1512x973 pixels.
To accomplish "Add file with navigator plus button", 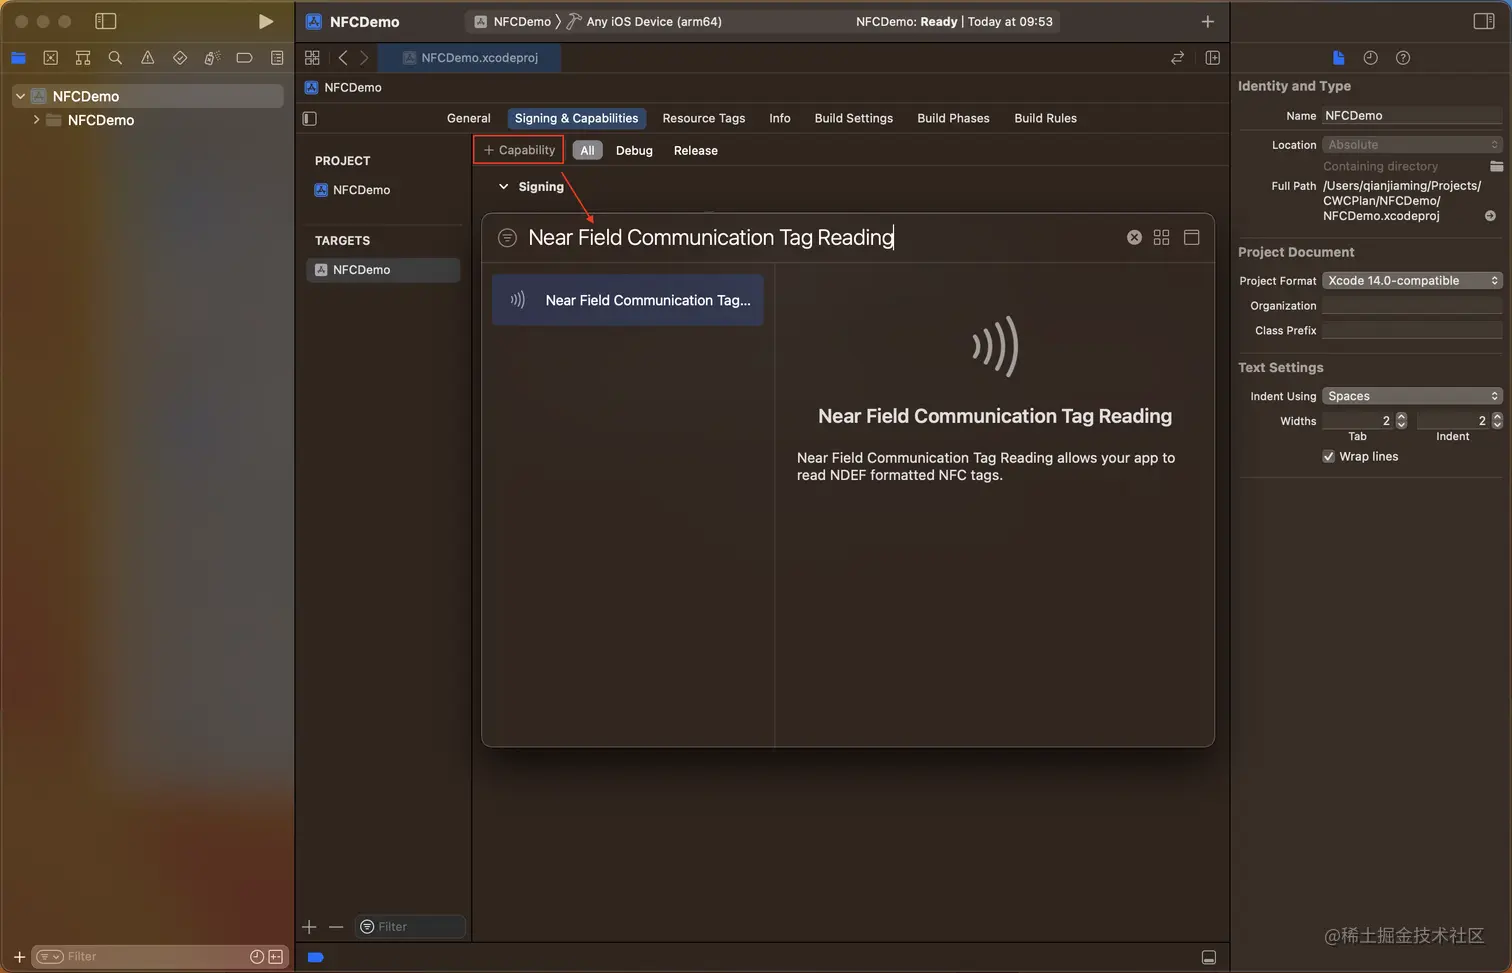I will [19, 957].
